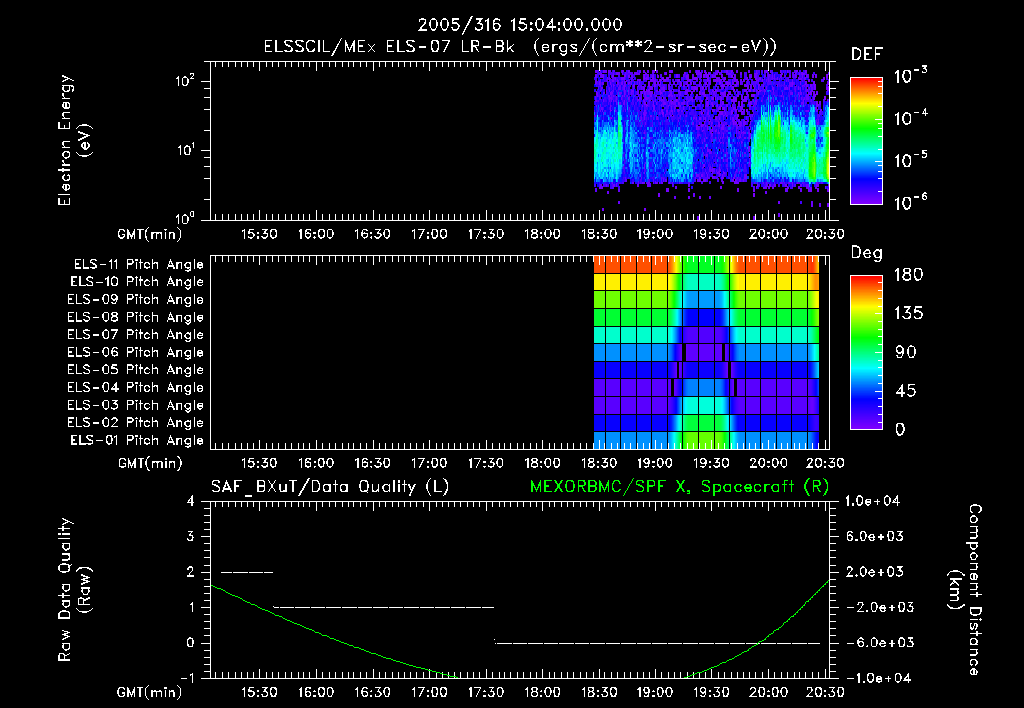This screenshot has height=708, width=1024.
Task: Click the ELS-06 Pitch Angle row label
Action: tap(136, 353)
